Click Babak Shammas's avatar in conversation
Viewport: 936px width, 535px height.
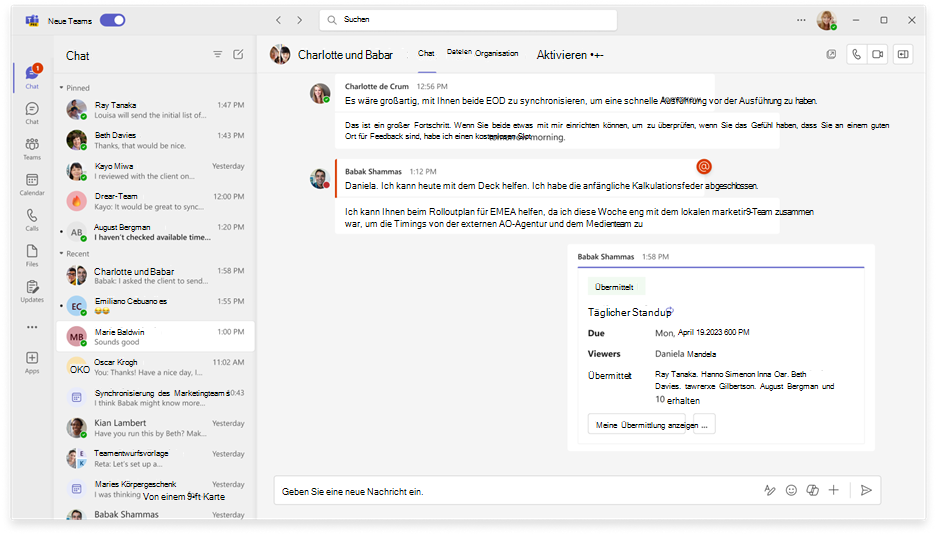tap(320, 179)
